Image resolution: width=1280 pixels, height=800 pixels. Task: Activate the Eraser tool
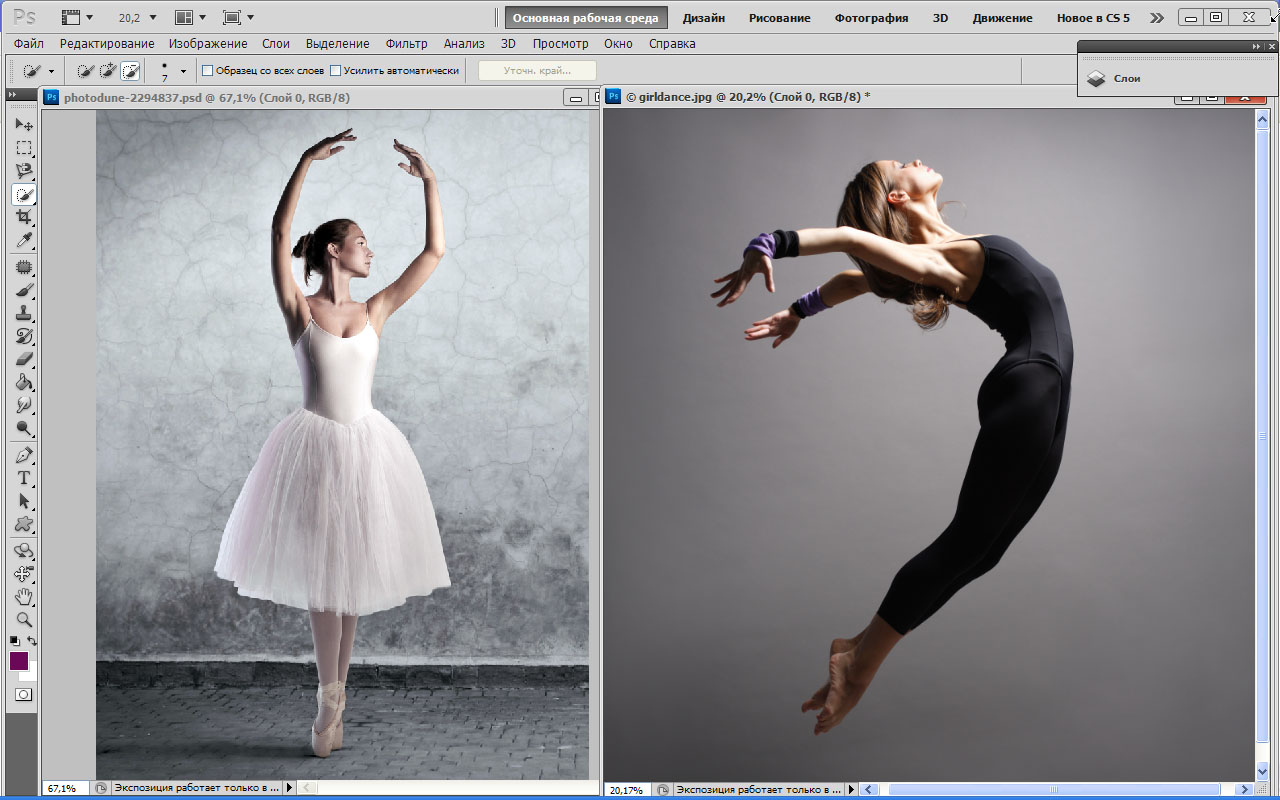24,359
